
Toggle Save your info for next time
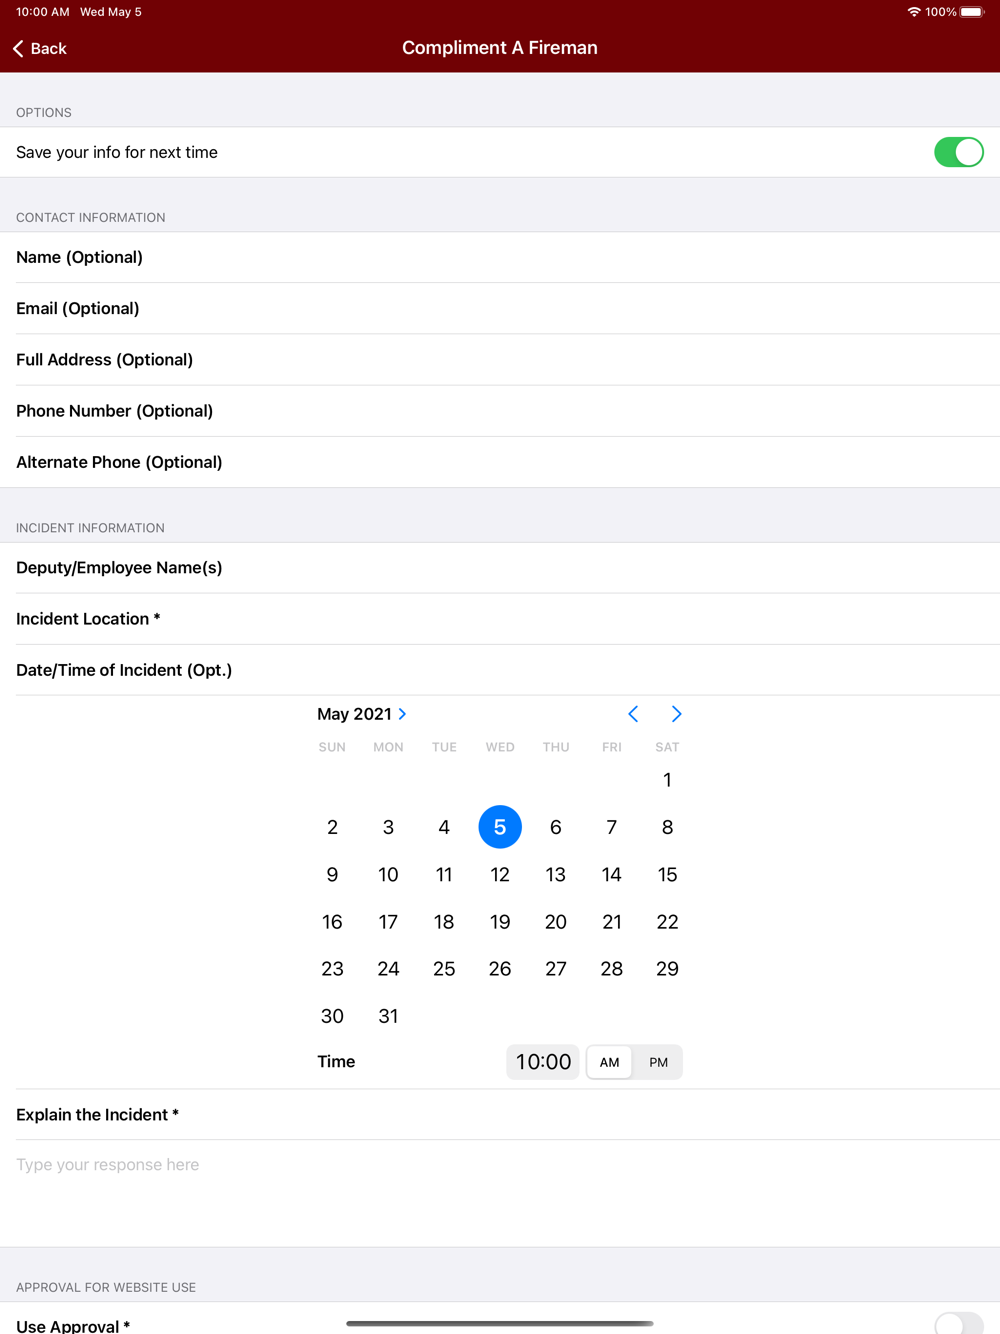coord(959,152)
